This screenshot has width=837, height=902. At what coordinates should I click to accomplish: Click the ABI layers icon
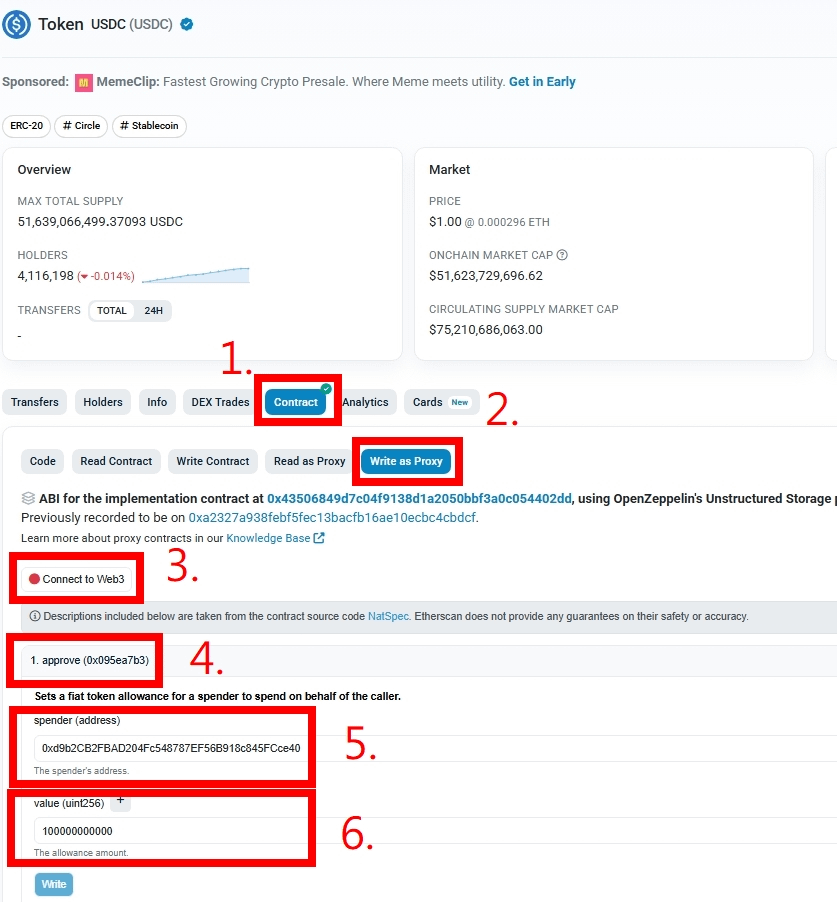click(x=28, y=498)
